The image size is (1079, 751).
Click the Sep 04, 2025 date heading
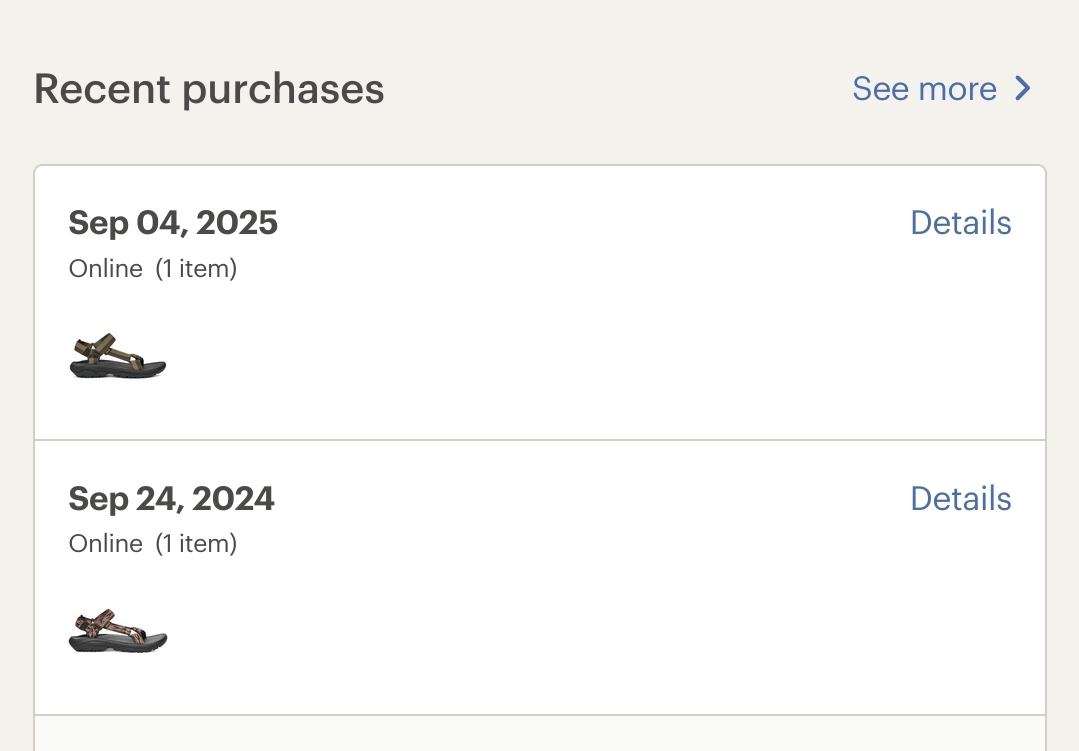(x=173, y=223)
